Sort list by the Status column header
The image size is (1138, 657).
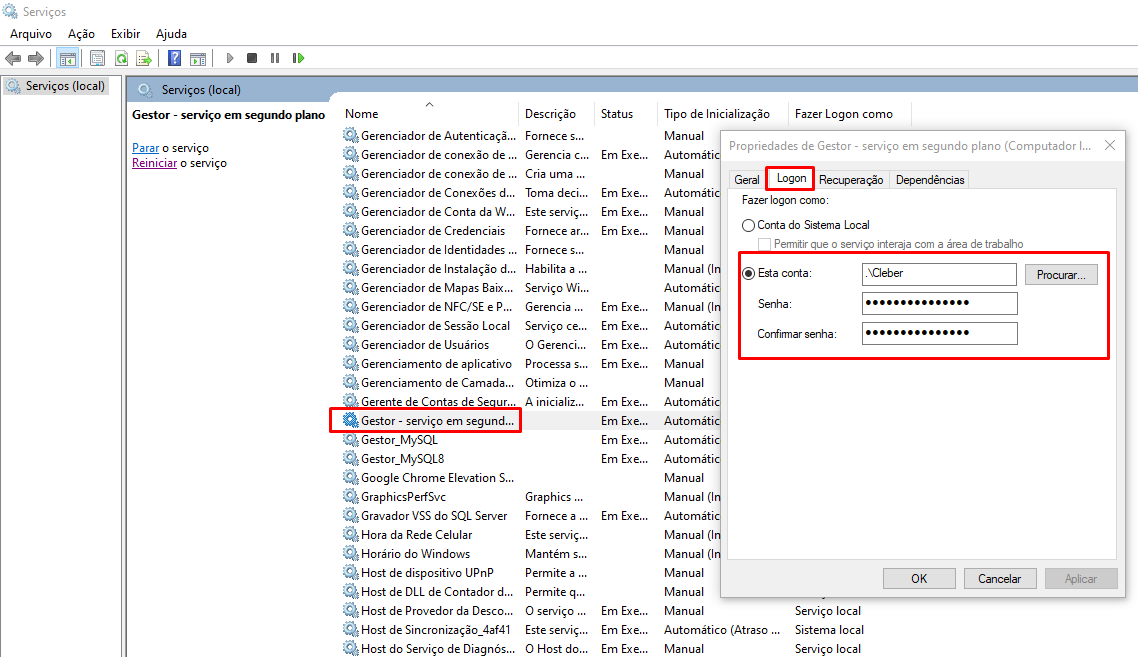(x=617, y=114)
